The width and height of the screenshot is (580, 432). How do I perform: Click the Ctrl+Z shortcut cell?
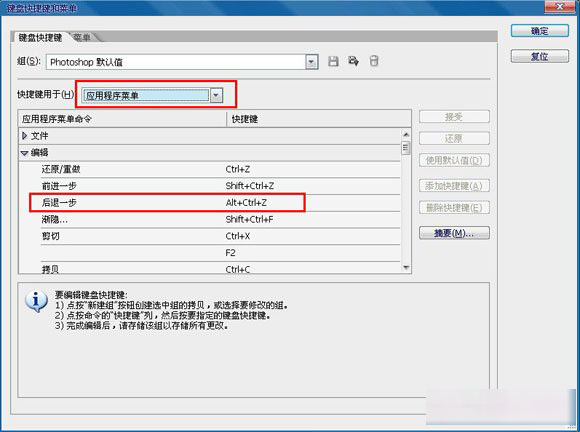[238, 169]
